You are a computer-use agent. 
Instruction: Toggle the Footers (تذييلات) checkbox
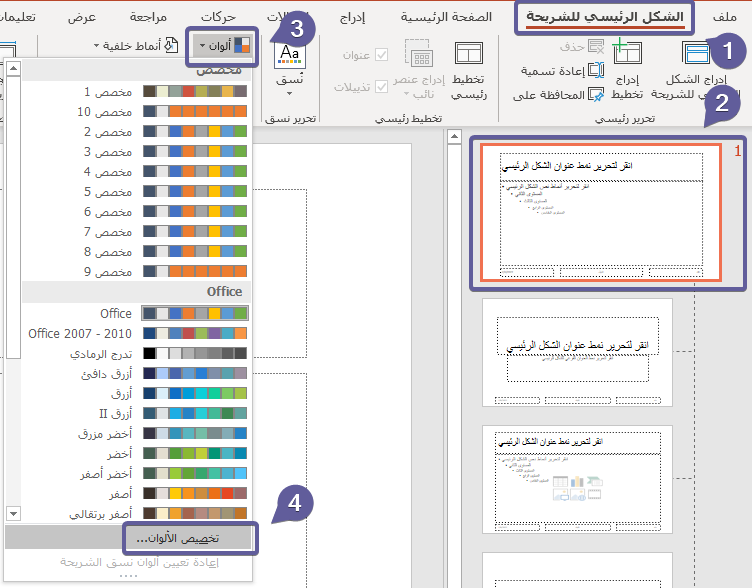(x=382, y=87)
